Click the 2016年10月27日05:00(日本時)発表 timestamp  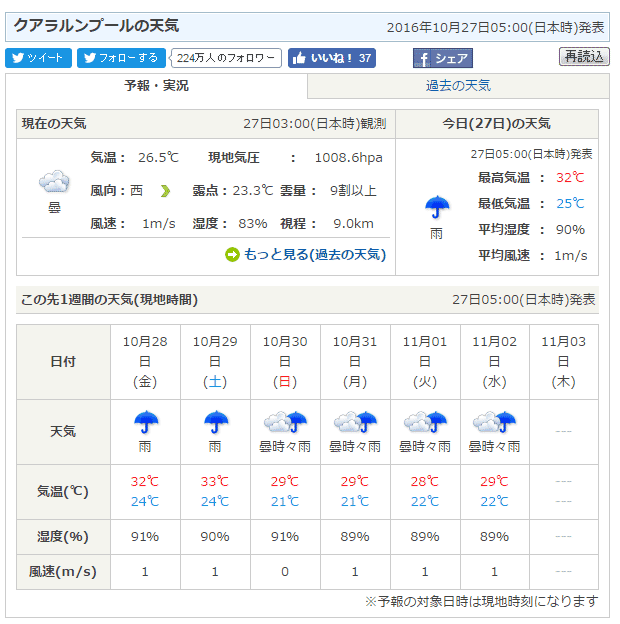495,27
